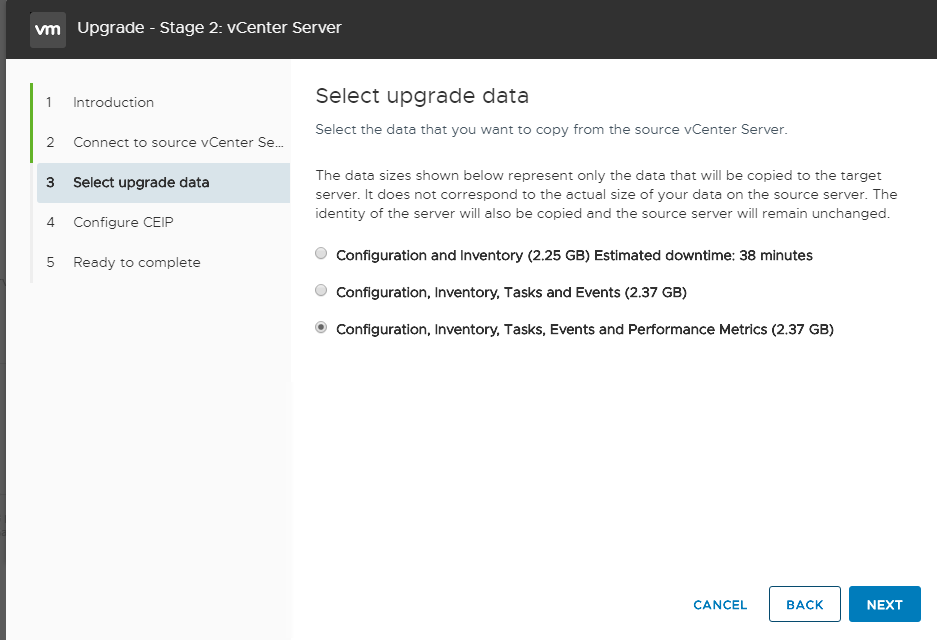Image resolution: width=937 pixels, height=640 pixels.
Task: Click the Select upgrade data page heading
Action: click(422, 96)
